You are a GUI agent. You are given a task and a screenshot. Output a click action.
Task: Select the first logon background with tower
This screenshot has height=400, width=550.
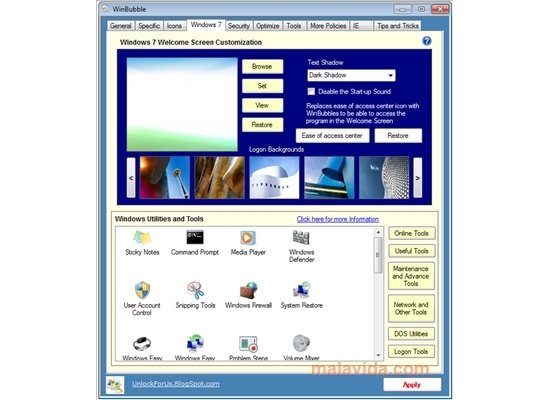(165, 178)
